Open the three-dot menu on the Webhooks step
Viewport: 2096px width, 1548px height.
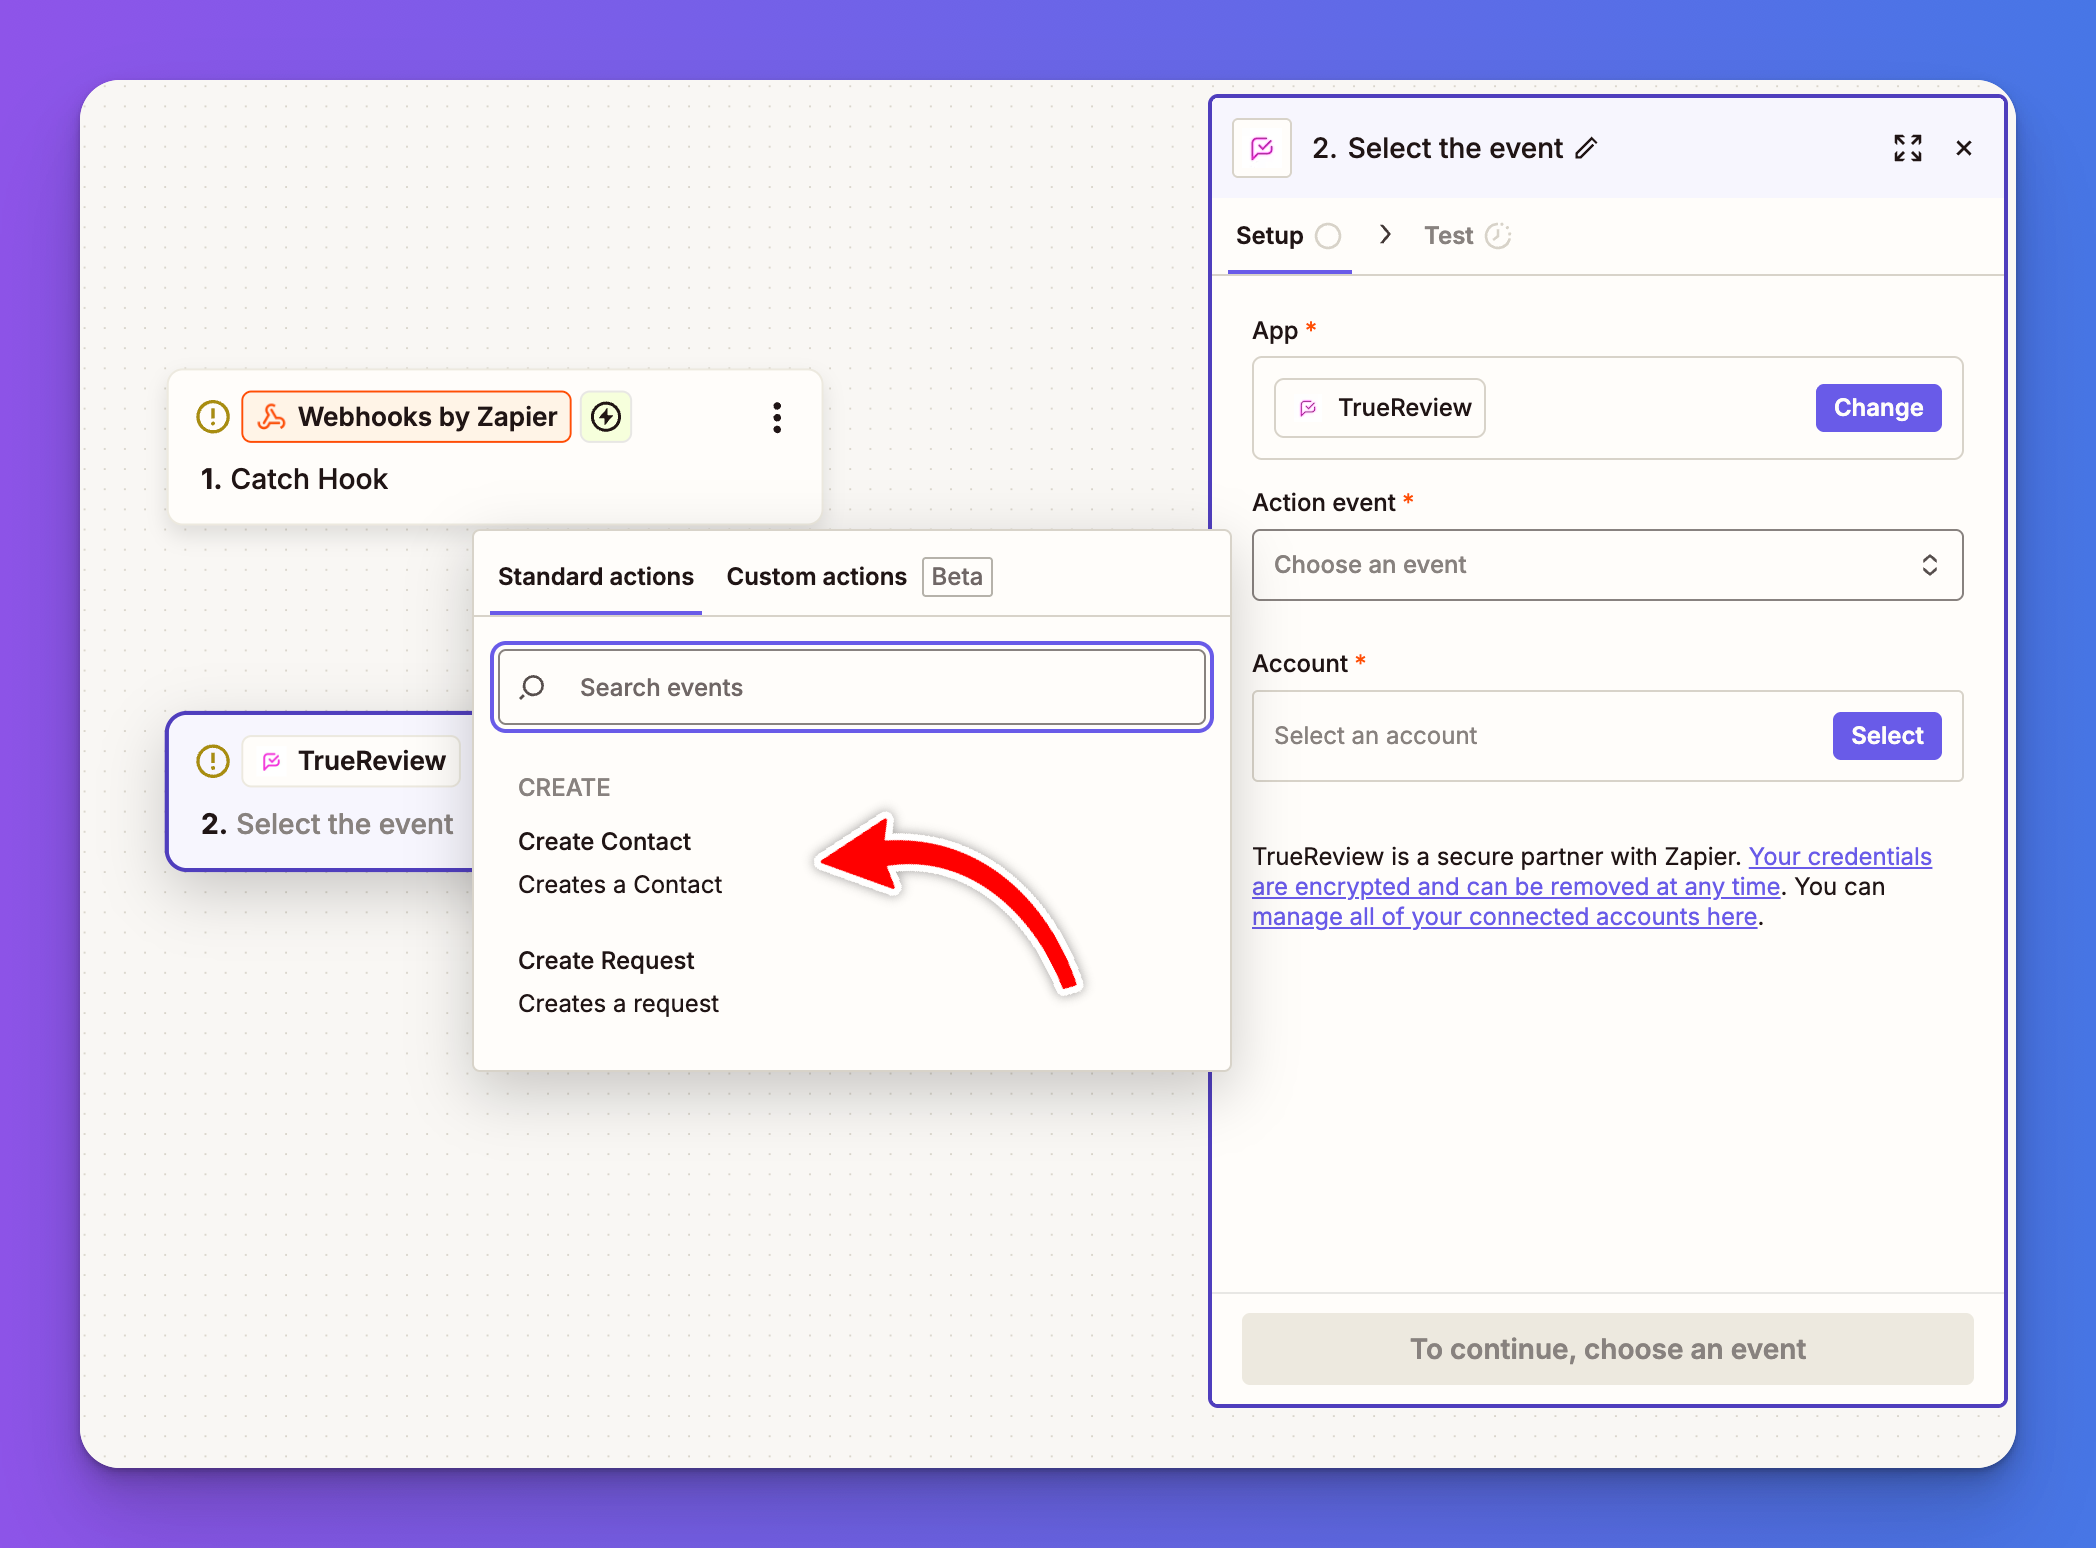click(x=777, y=418)
